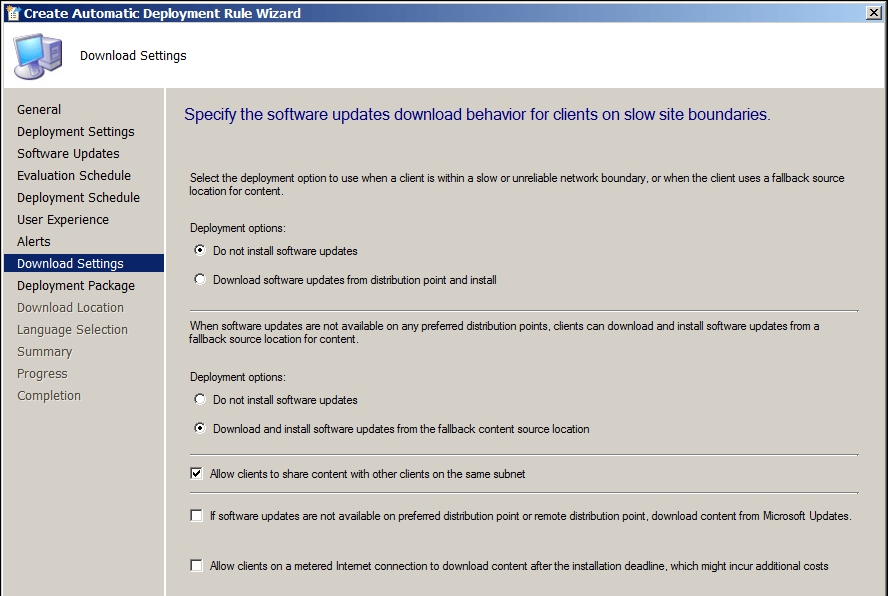
Task: Click the title bar wizard icon
Action: (12, 13)
